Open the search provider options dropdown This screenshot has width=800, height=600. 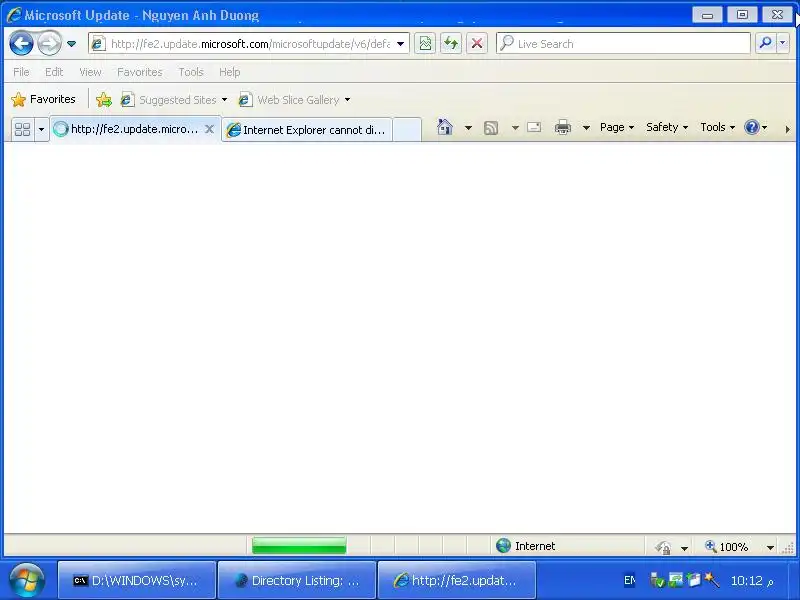(783, 43)
